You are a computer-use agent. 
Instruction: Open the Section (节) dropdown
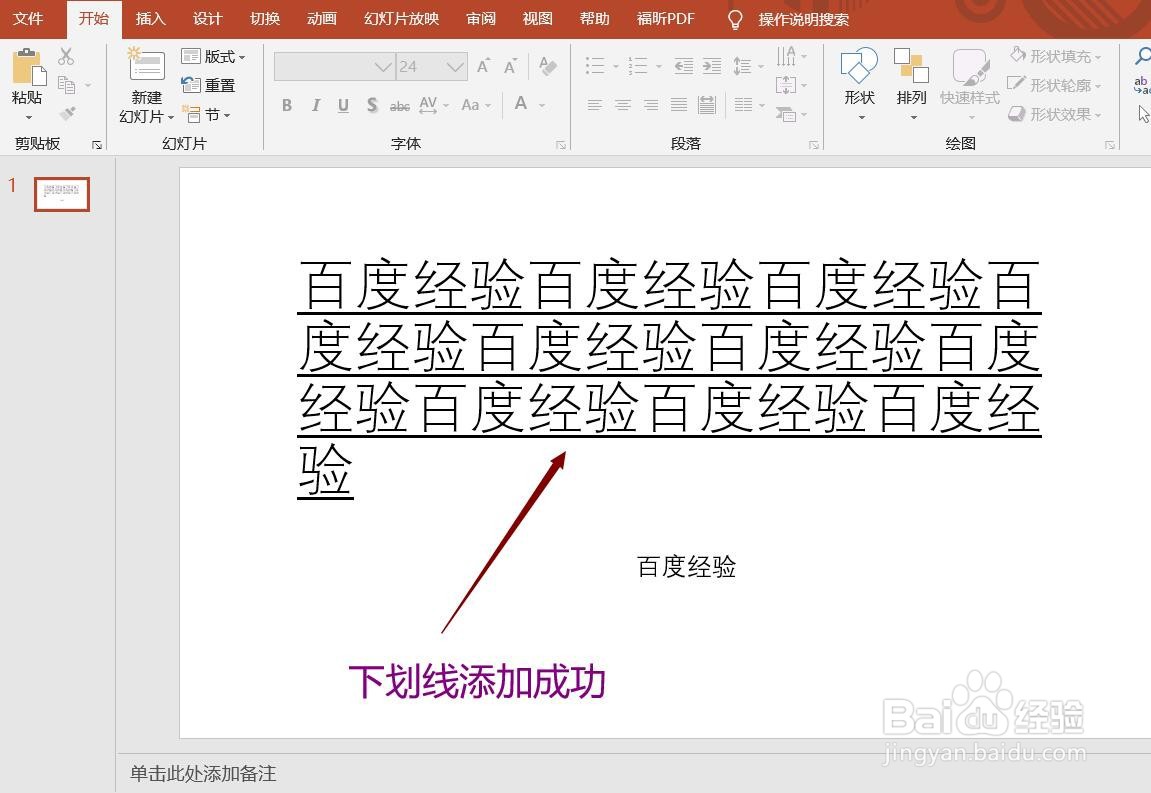[207, 115]
